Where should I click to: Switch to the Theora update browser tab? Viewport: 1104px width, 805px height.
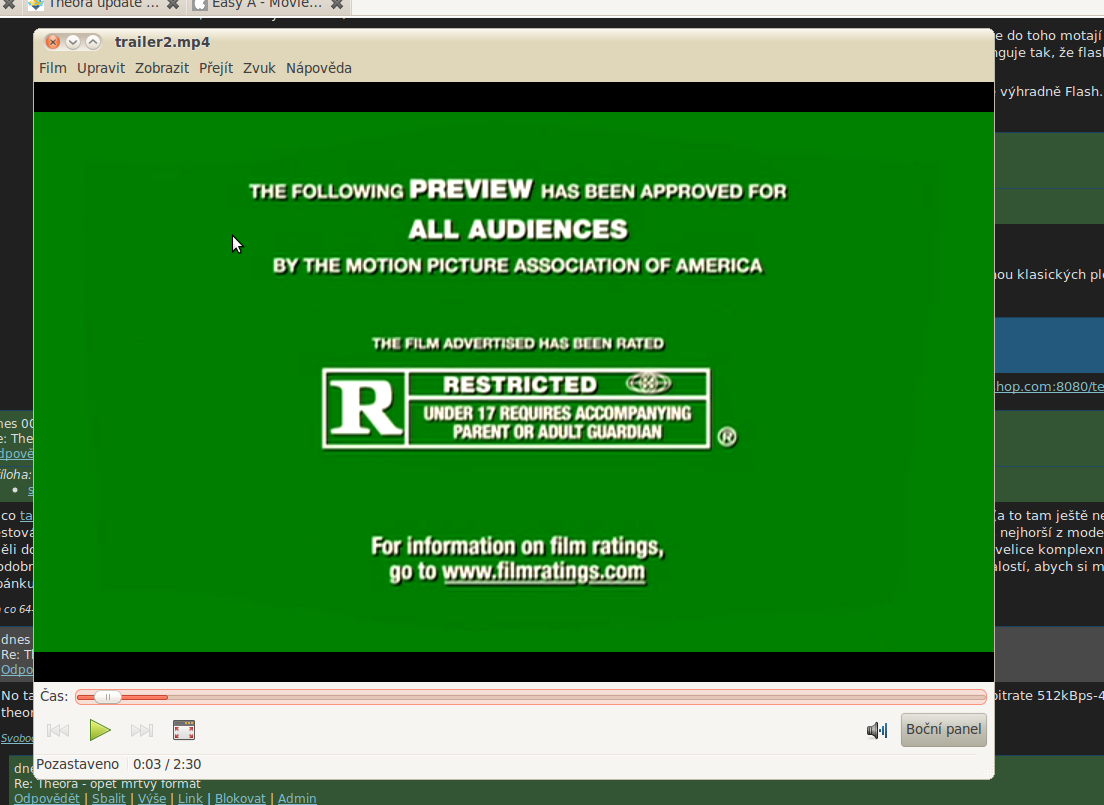coord(102,4)
